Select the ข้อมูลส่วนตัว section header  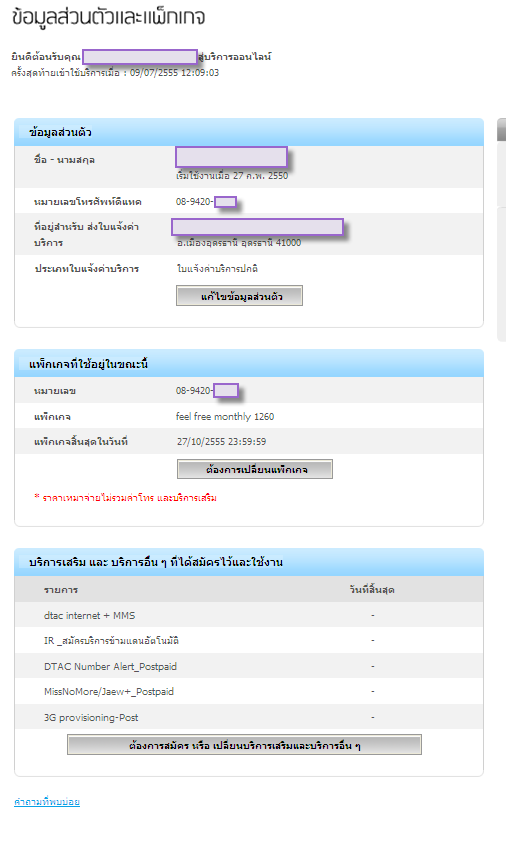pyautogui.click(x=249, y=132)
